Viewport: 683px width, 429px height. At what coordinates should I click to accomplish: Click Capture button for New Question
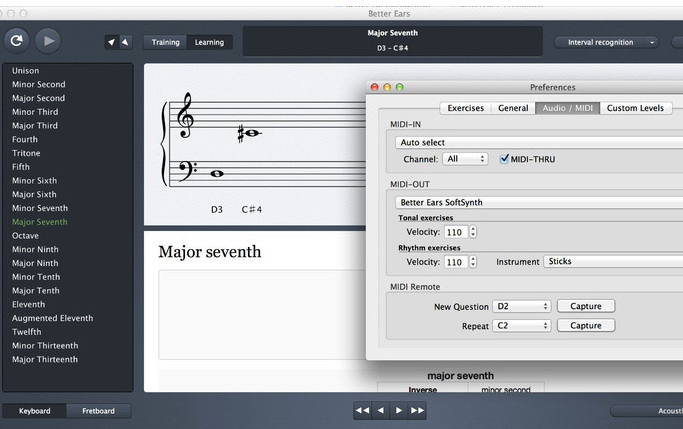585,306
